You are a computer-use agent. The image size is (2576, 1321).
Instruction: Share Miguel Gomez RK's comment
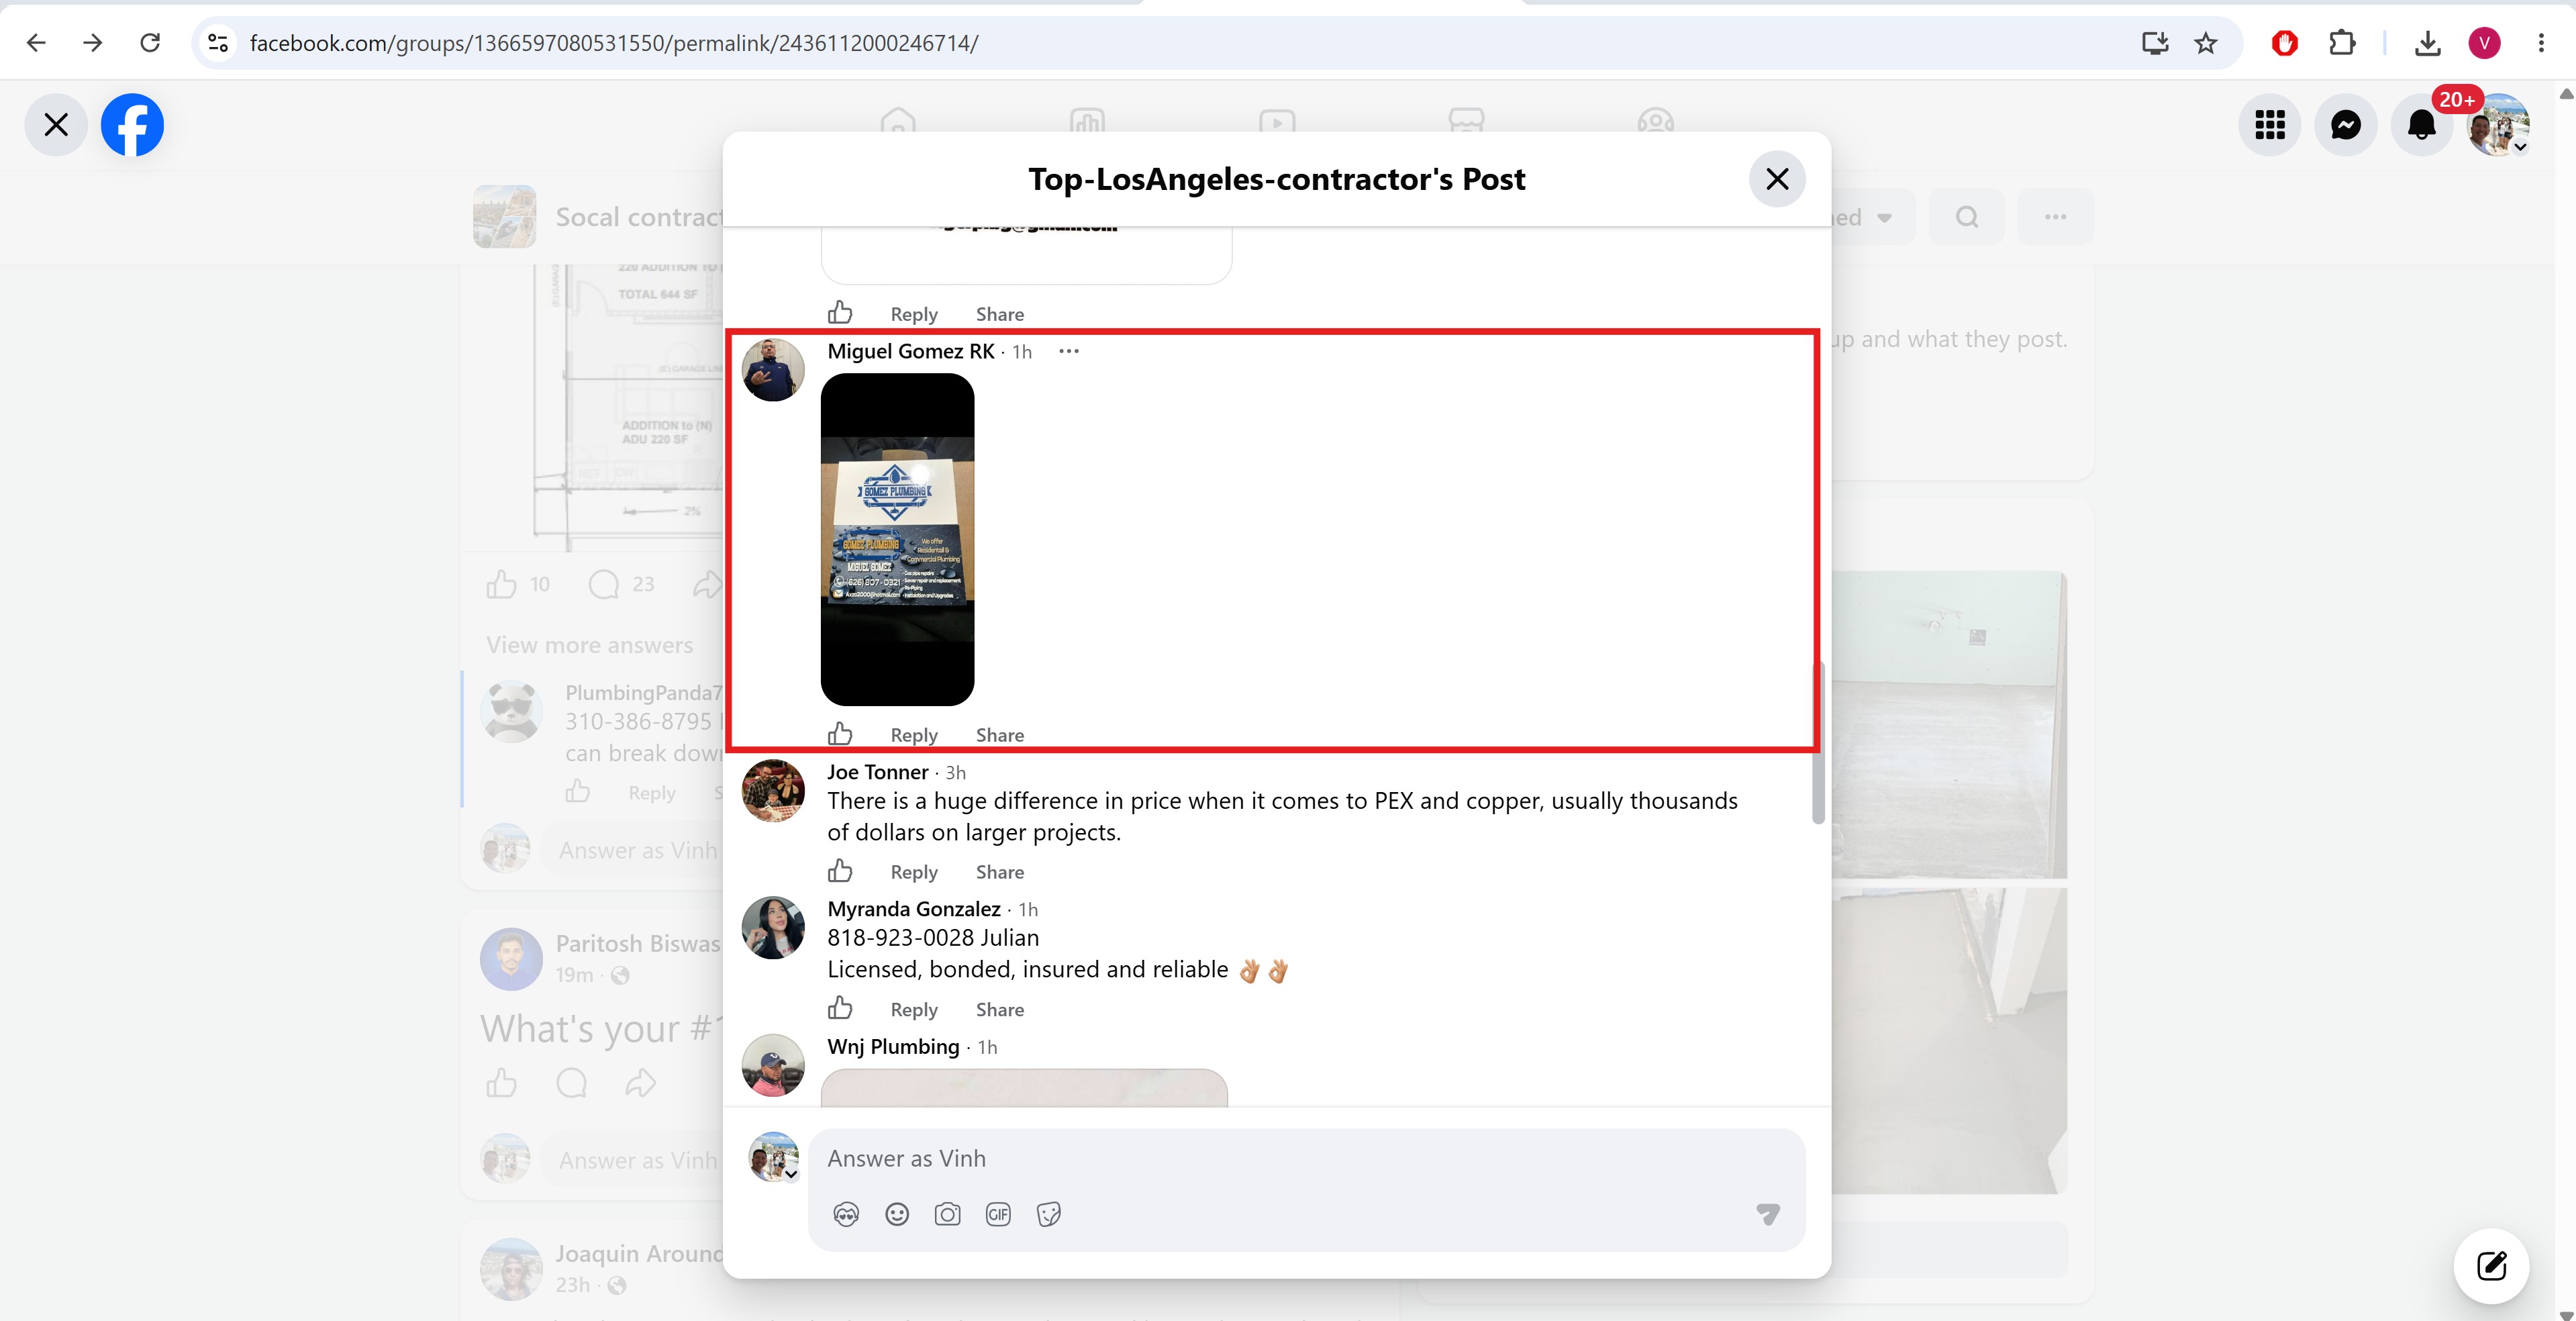[x=1000, y=735]
